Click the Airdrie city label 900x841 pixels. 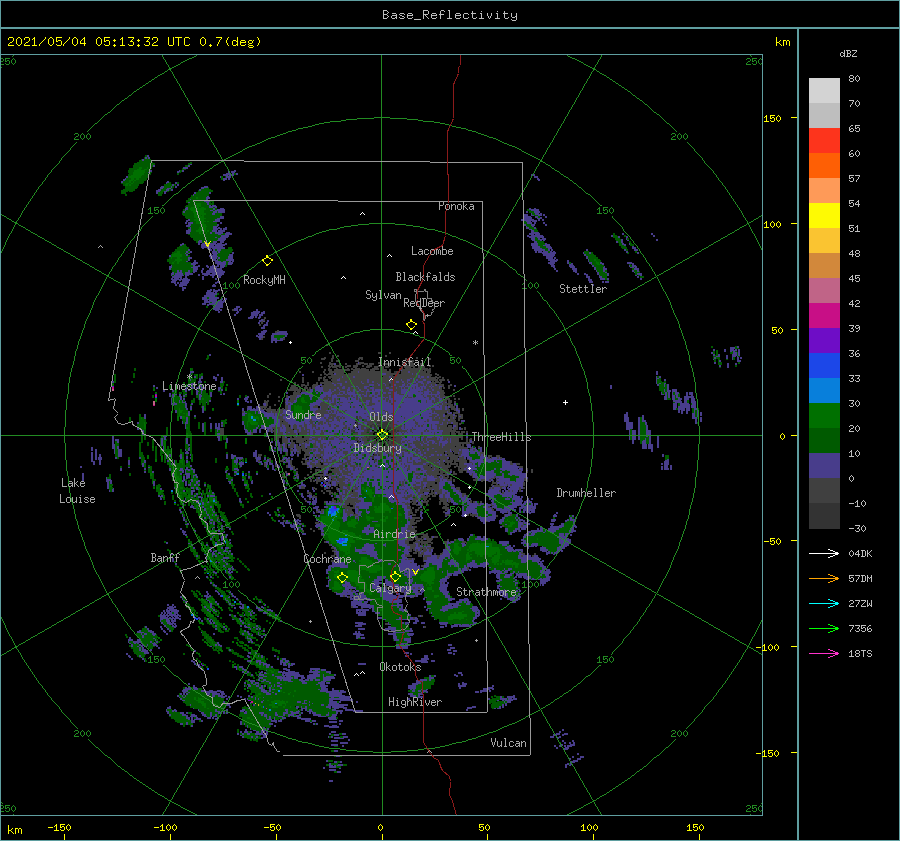point(394,534)
